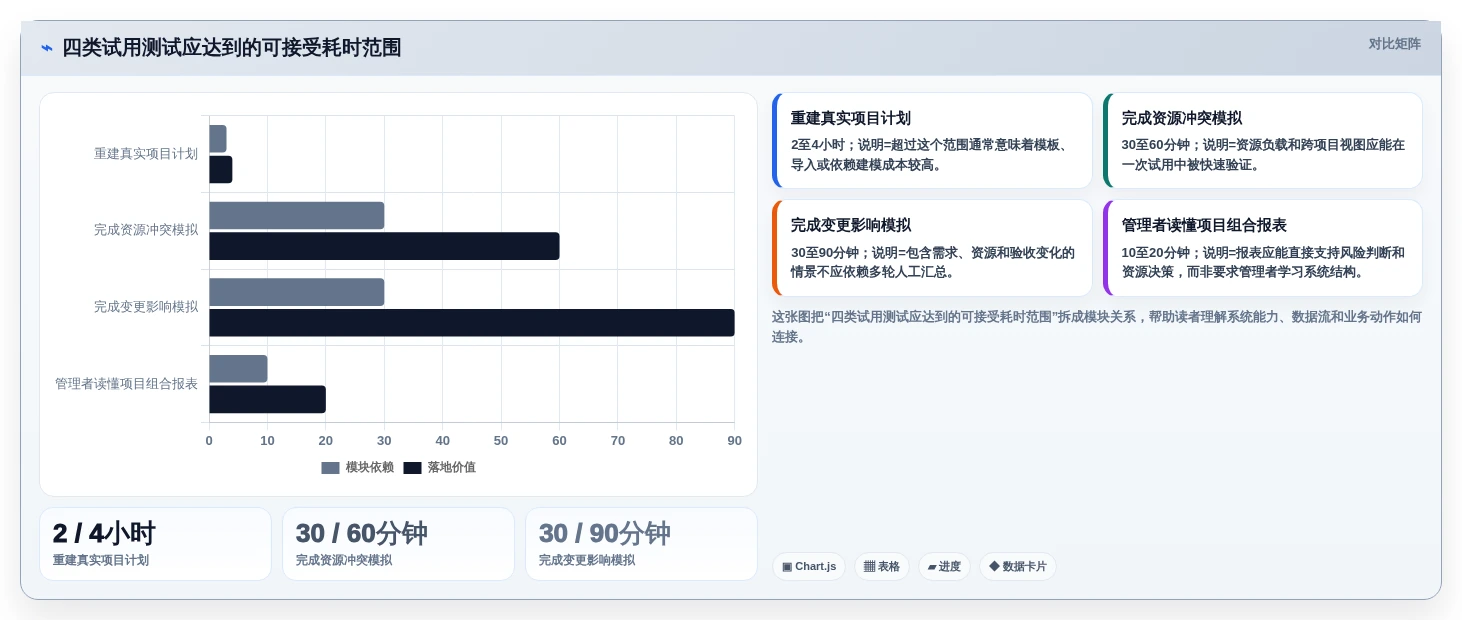Click the description paragraph starting 这张图把

[1096, 327]
